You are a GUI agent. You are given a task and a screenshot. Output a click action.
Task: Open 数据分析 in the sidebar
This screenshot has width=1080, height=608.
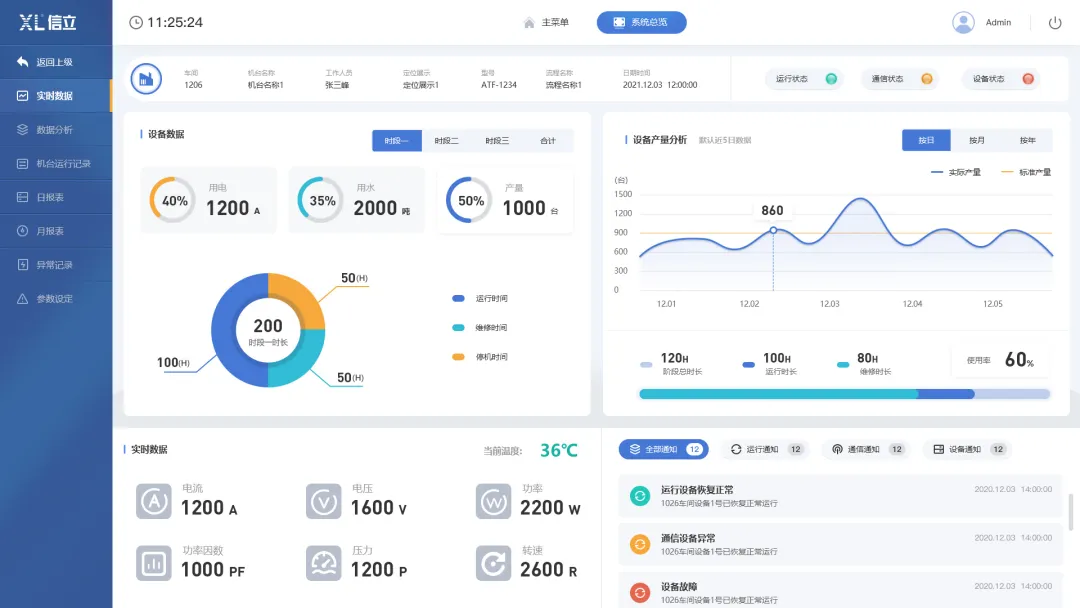(x=55, y=130)
